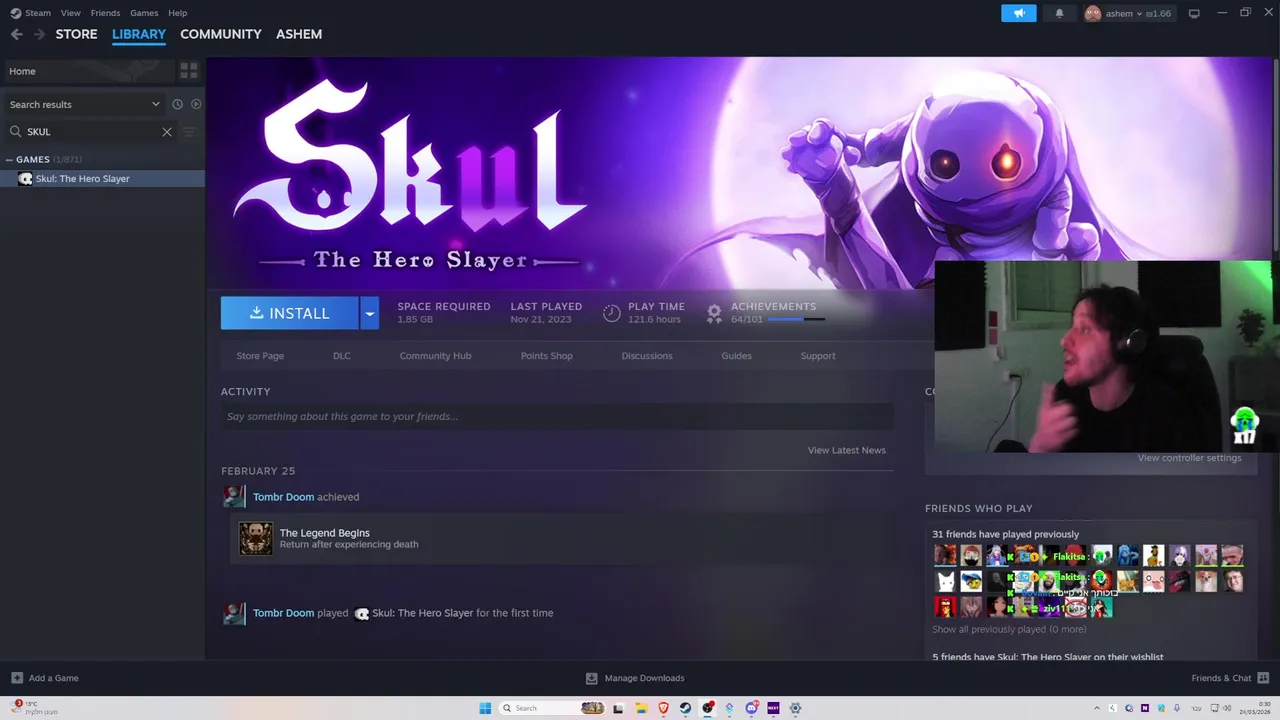Open the Games menu

(x=144, y=13)
